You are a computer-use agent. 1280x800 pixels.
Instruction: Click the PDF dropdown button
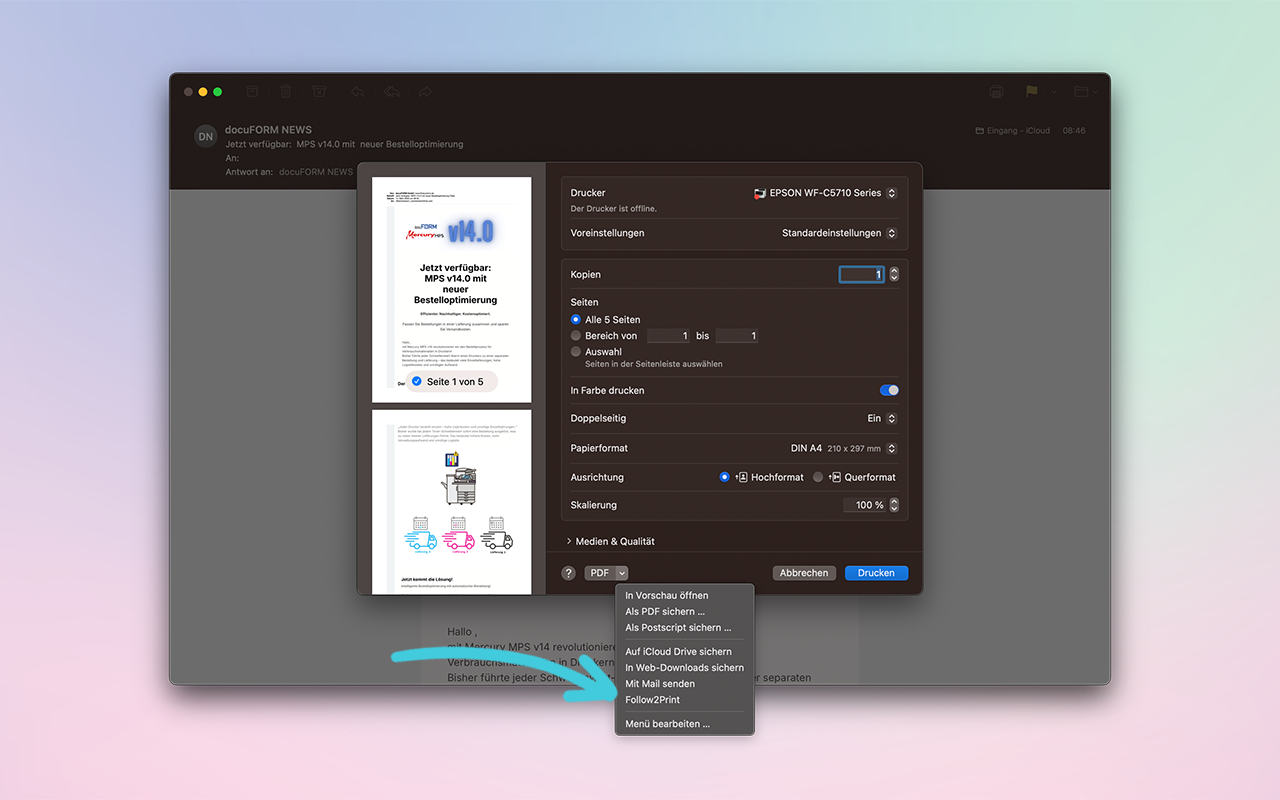pos(607,573)
